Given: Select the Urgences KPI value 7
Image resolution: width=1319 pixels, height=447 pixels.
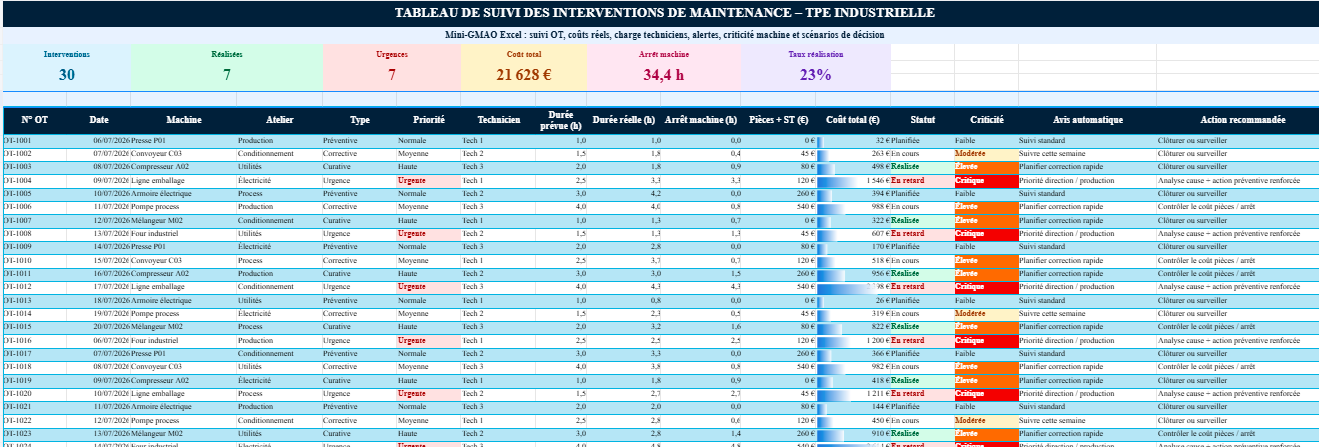Looking at the screenshot, I should pyautogui.click(x=392, y=74).
